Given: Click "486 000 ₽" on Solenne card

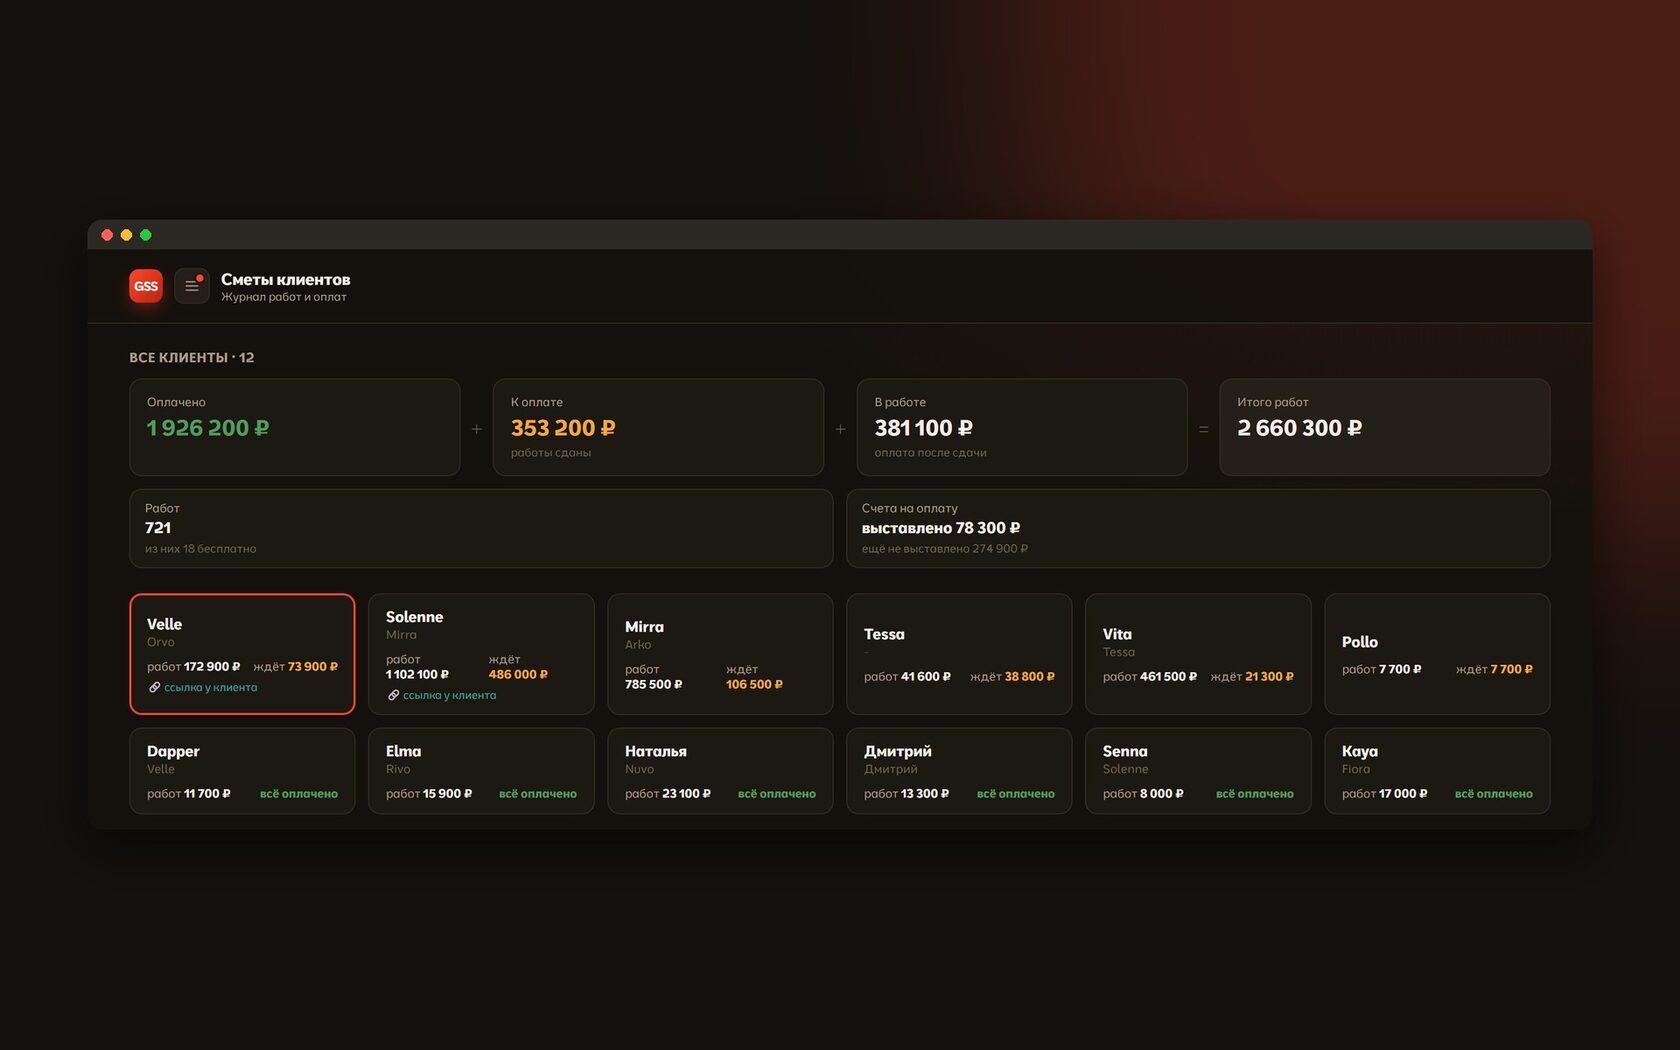Looking at the screenshot, I should click(x=518, y=675).
